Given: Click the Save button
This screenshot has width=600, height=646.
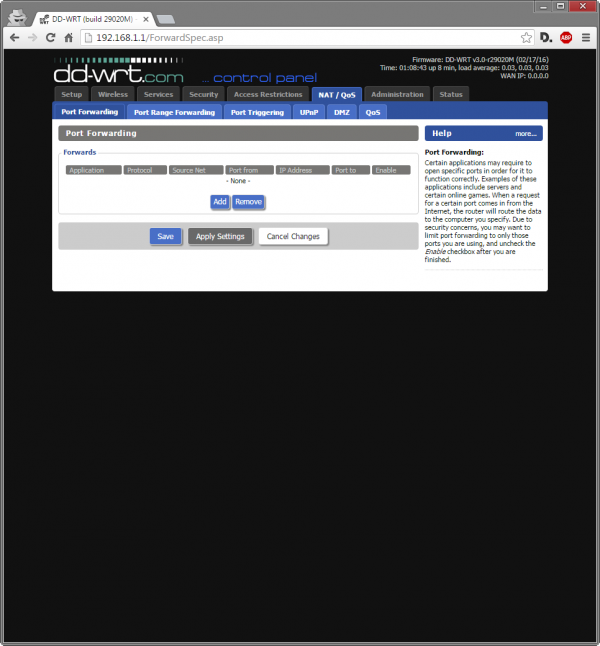Looking at the screenshot, I should [165, 236].
